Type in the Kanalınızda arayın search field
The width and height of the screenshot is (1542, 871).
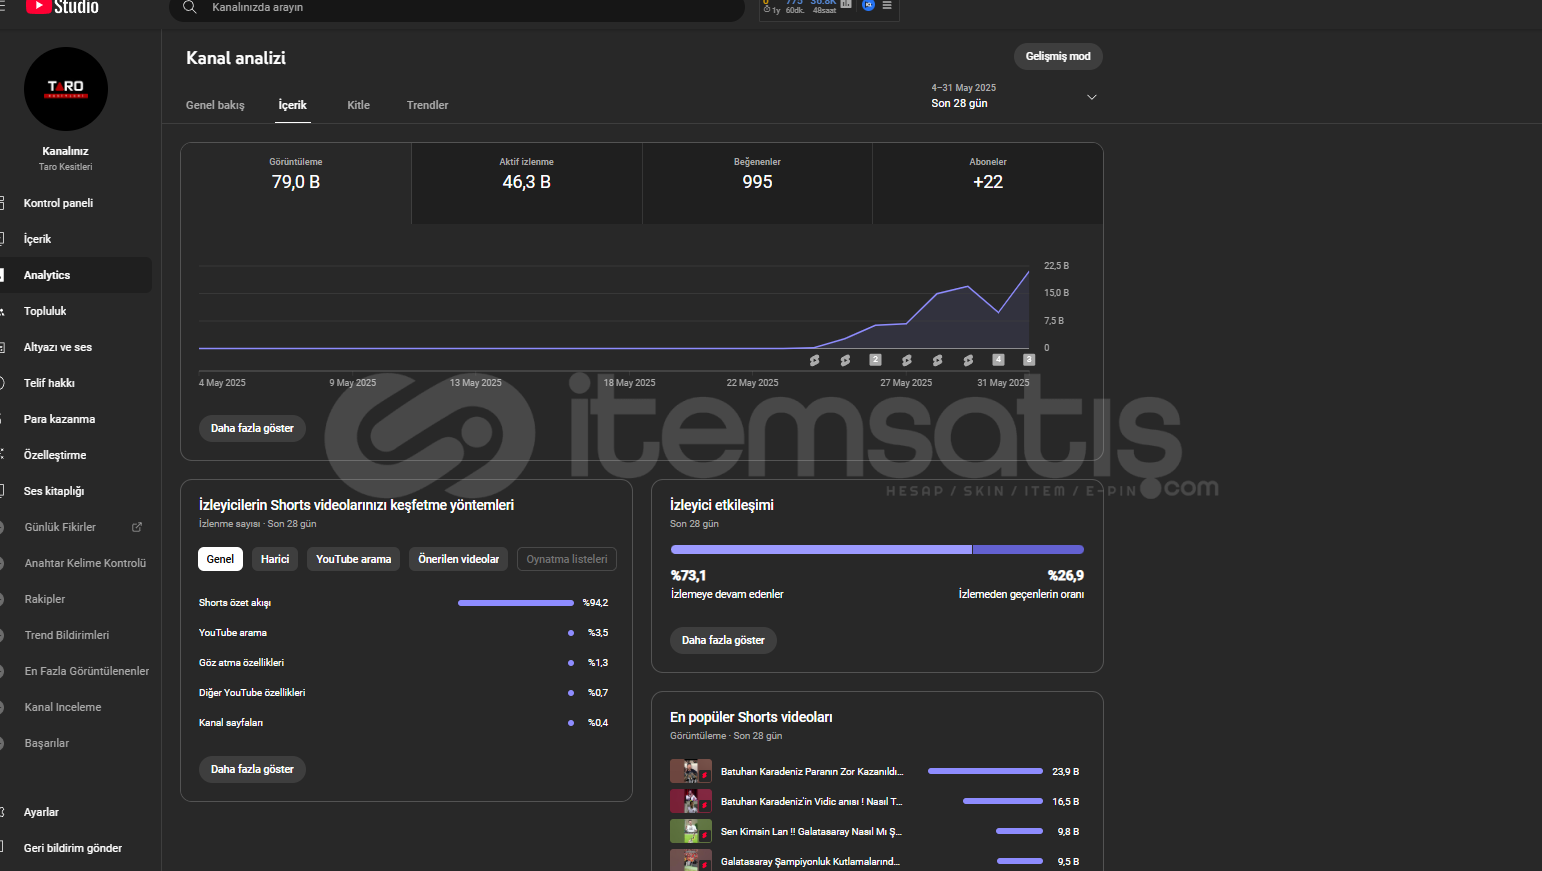pos(457,8)
